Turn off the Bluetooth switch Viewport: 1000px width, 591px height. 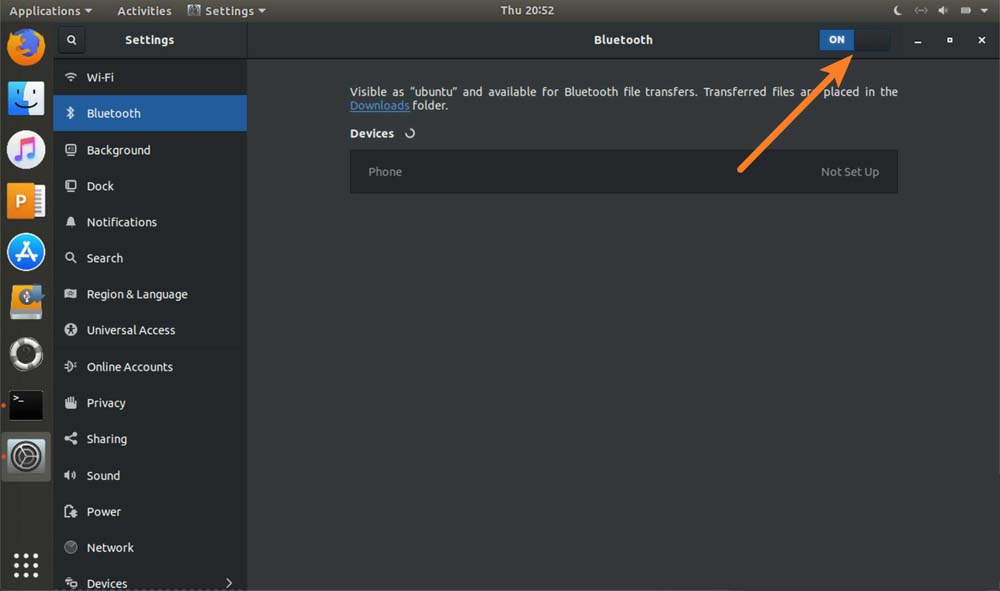coord(853,40)
